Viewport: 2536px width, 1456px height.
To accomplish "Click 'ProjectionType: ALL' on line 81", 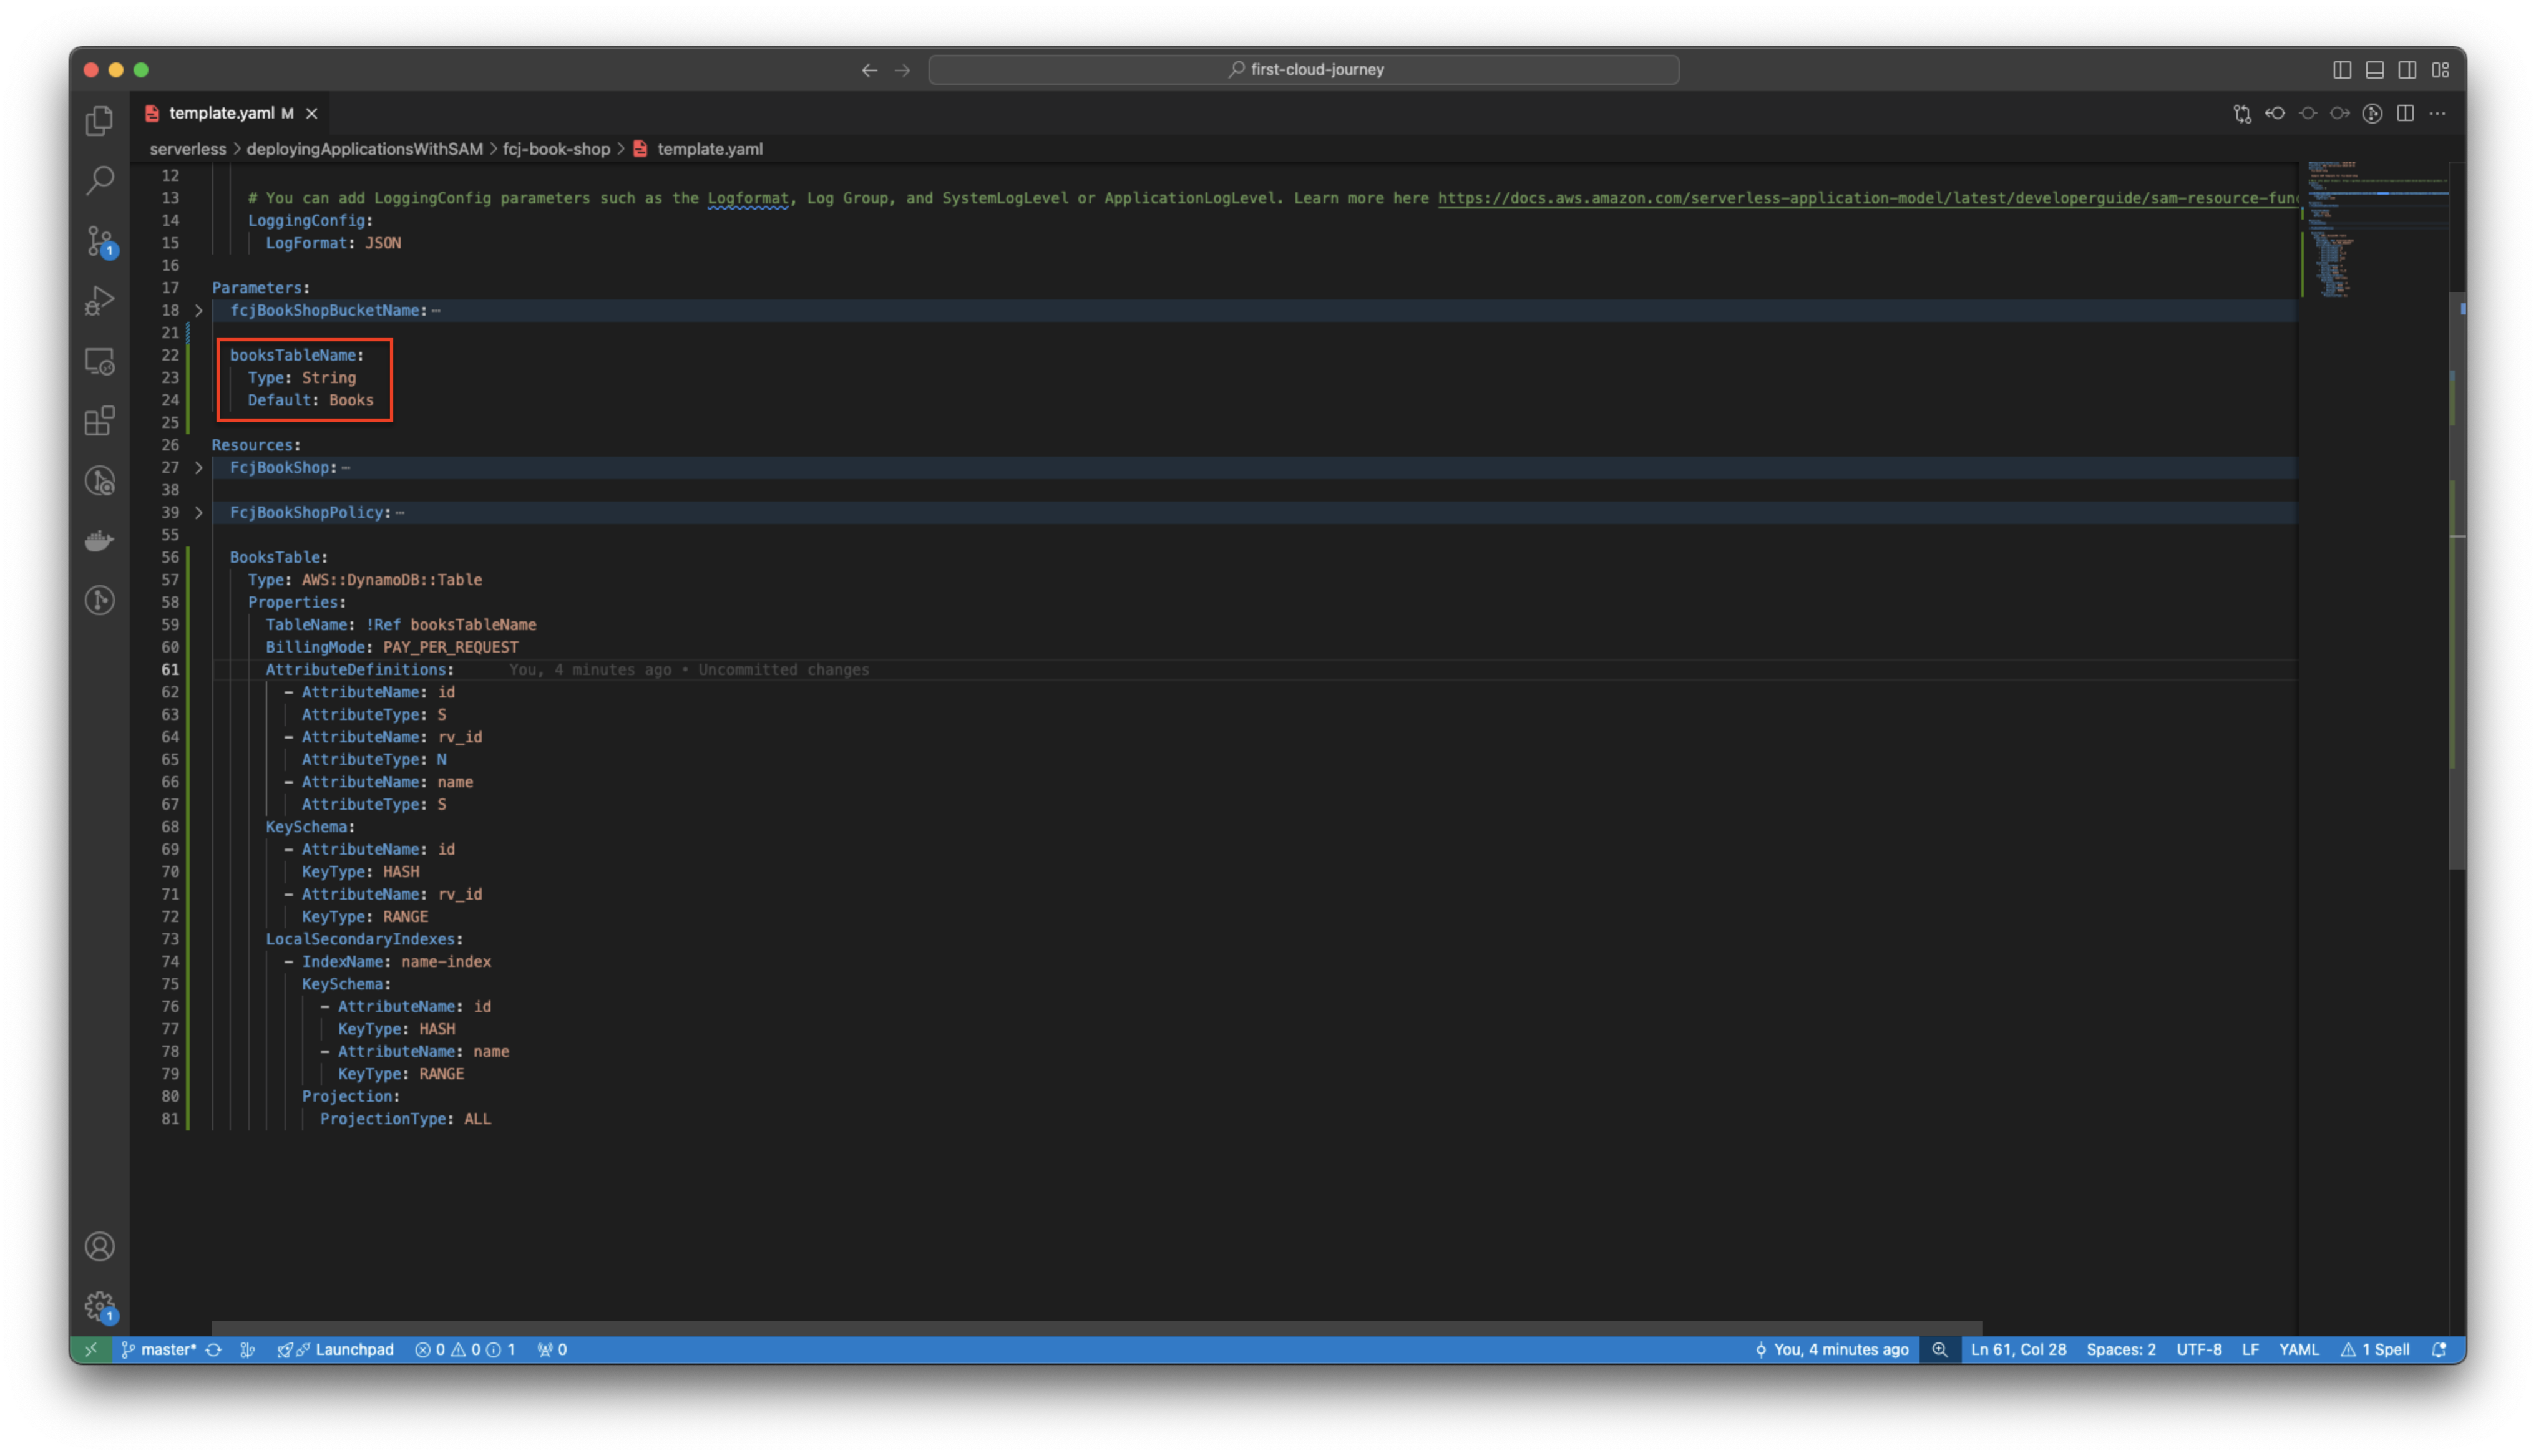I will click(x=406, y=1120).
